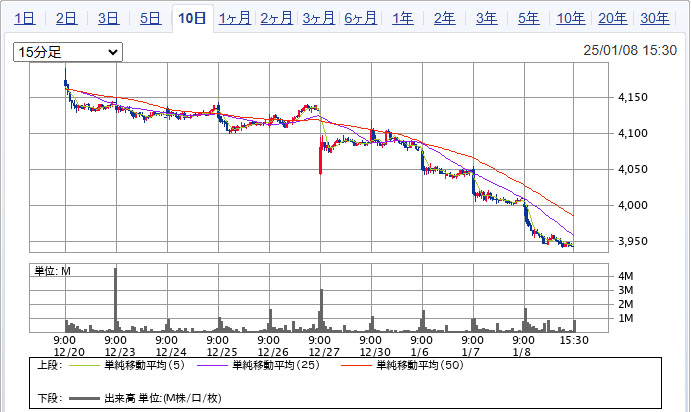Open the 3ヶ月 chart tab
Image resolution: width=691 pixels, height=412 pixels.
318,18
